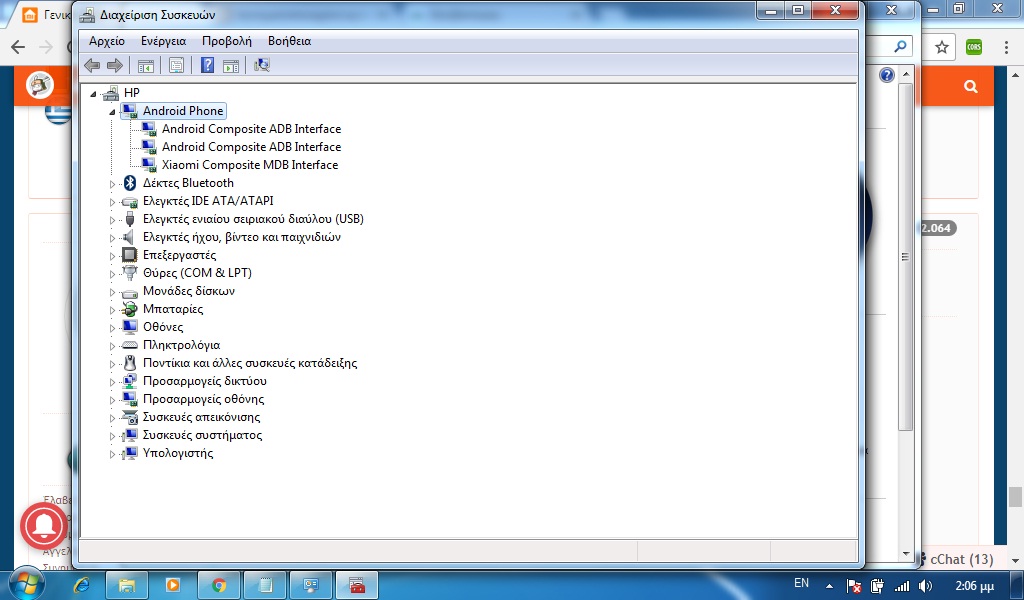Screen dimensions: 1024x600
Task: Expand the Προσαρμογείς δικτύου node
Action: click(x=112, y=383)
